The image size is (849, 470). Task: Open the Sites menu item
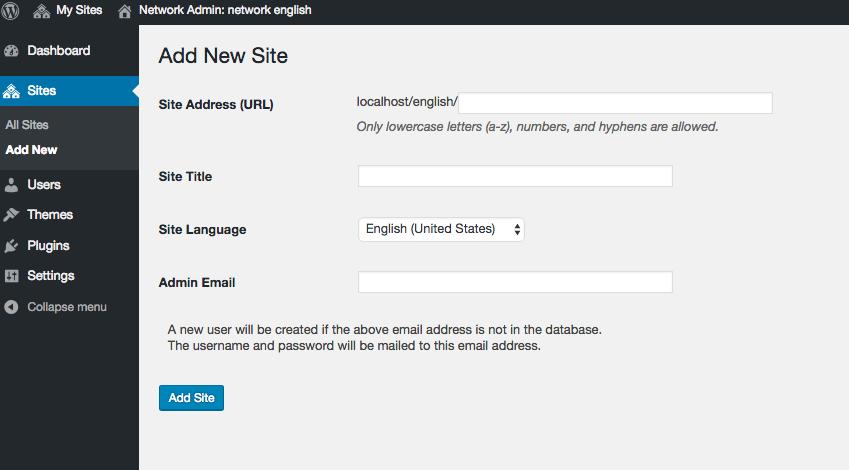pyautogui.click(x=69, y=91)
